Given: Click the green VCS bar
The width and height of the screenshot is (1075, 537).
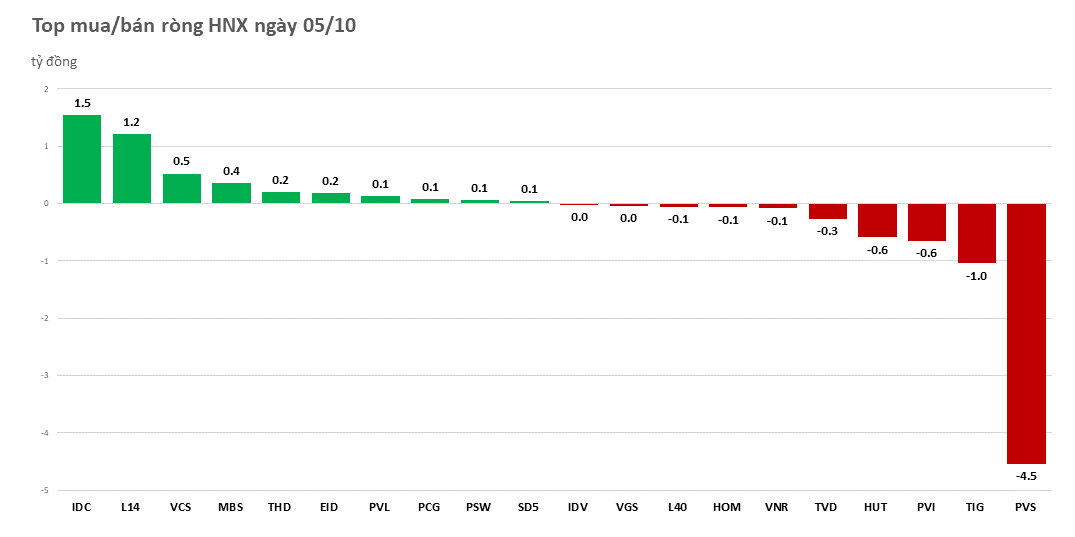Looking at the screenshot, I should 181,189.
